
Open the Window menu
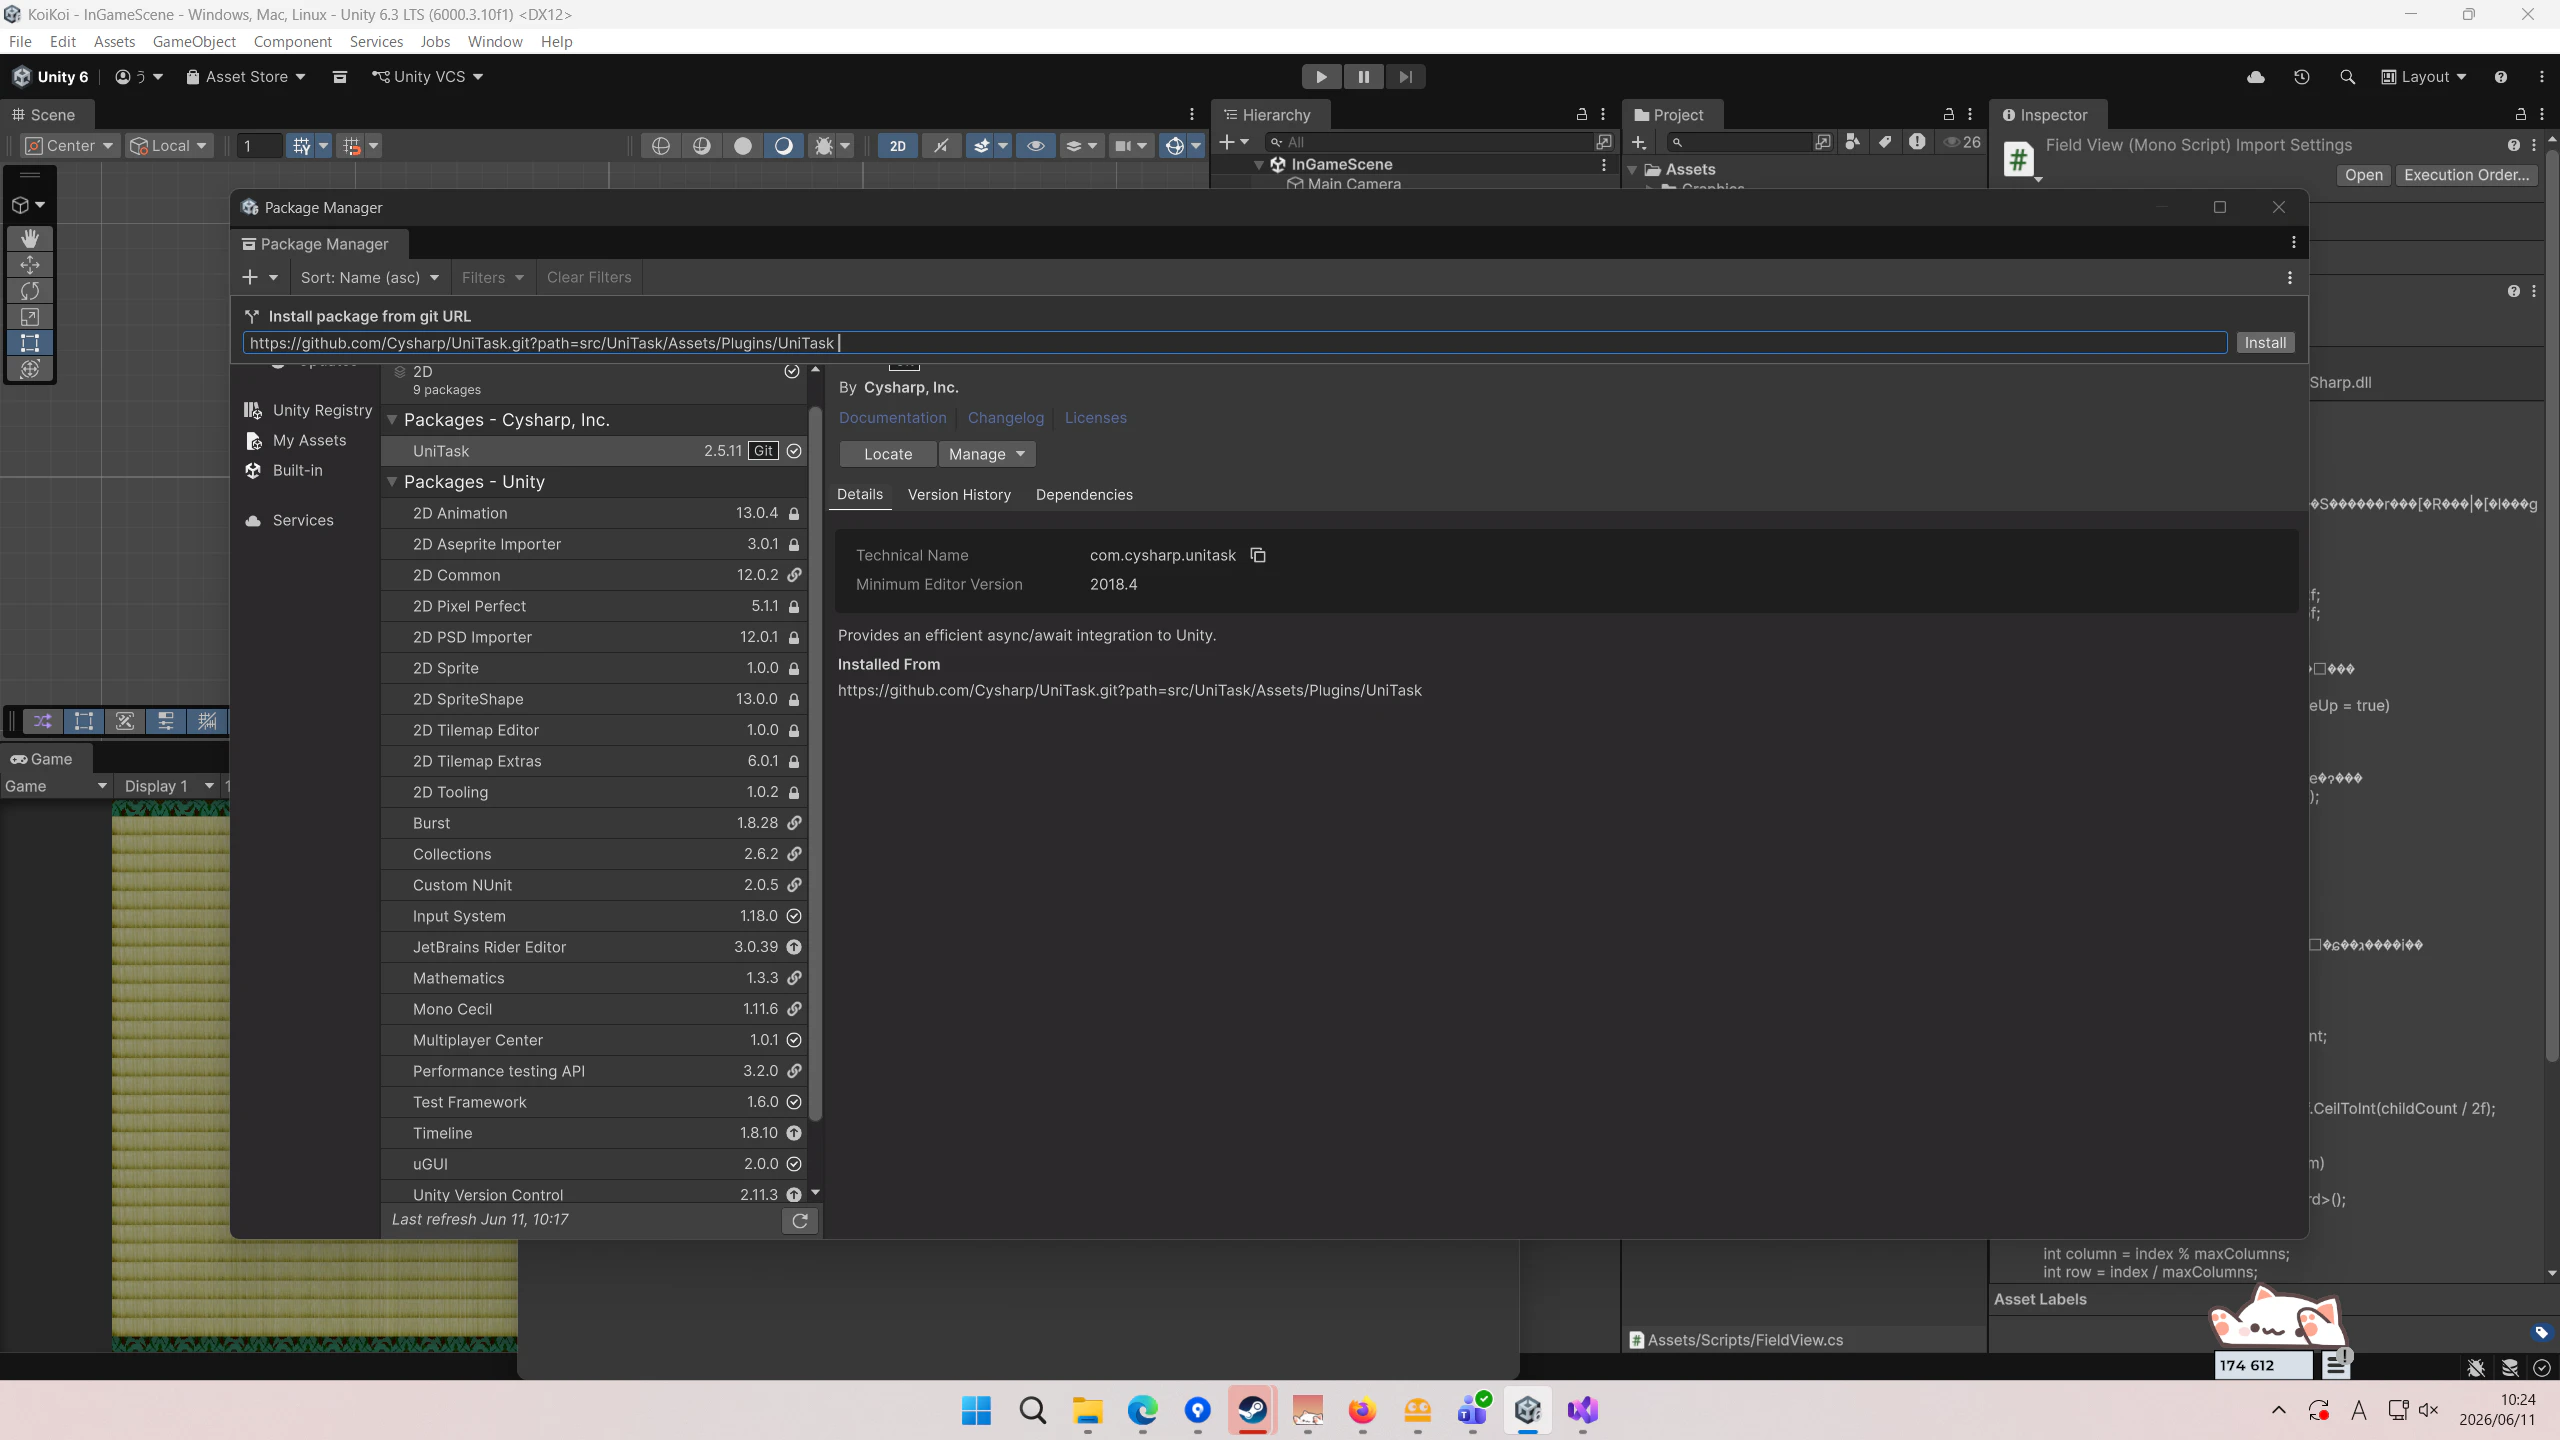click(495, 42)
